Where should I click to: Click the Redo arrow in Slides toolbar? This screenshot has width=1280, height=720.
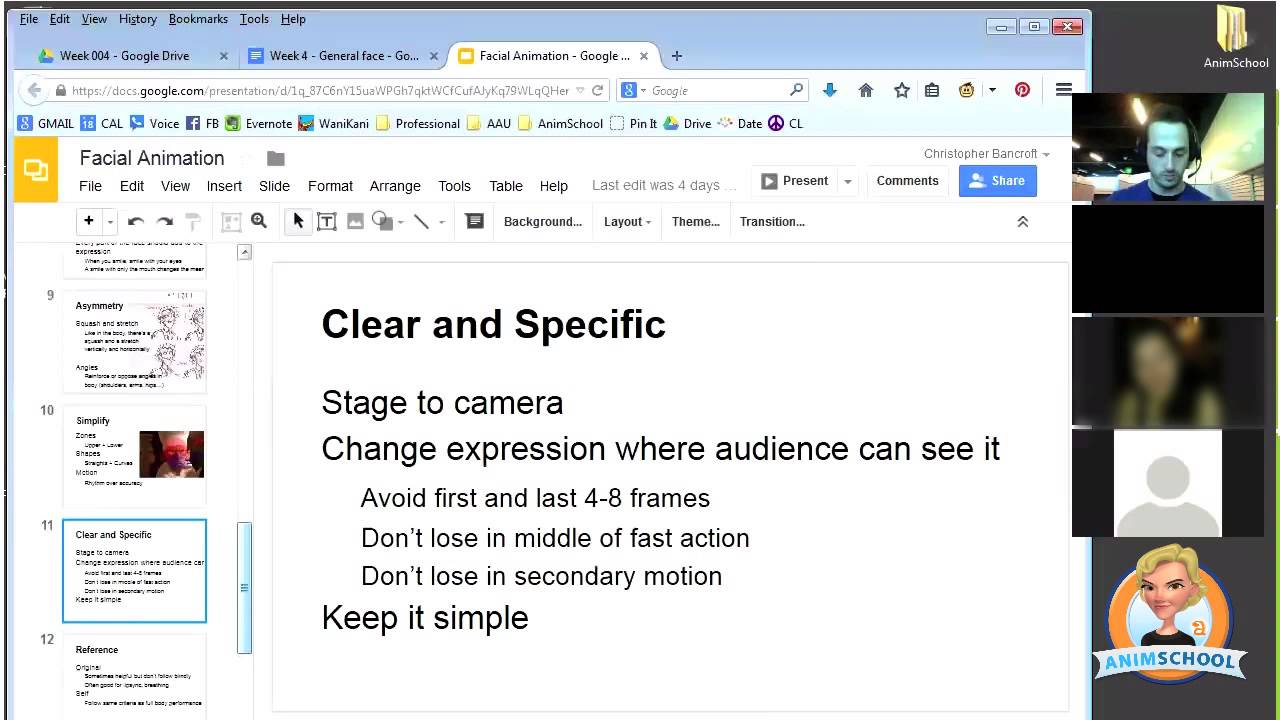(165, 222)
